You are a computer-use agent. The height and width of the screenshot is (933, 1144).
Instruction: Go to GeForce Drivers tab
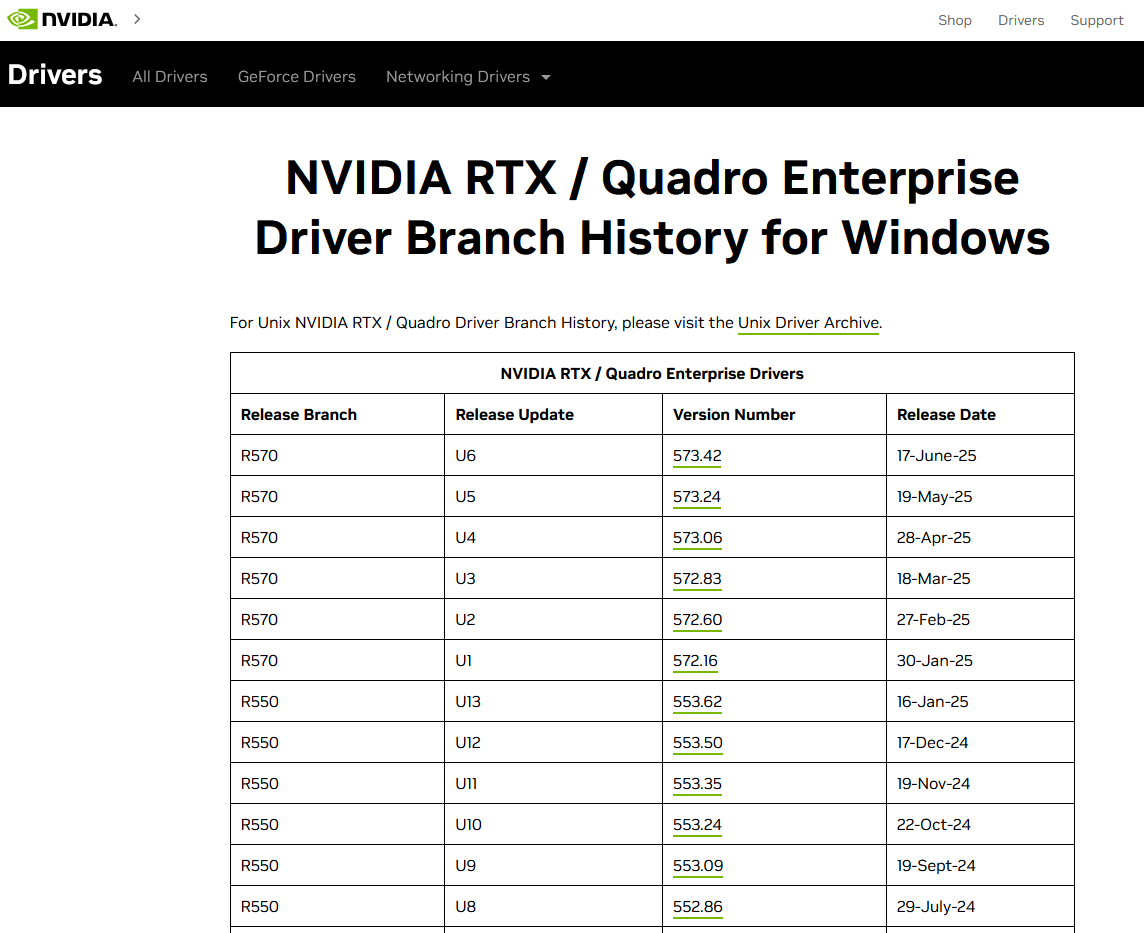(x=297, y=77)
